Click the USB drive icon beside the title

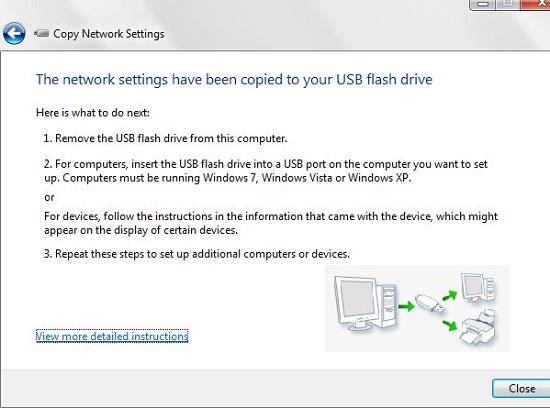click(x=41, y=33)
